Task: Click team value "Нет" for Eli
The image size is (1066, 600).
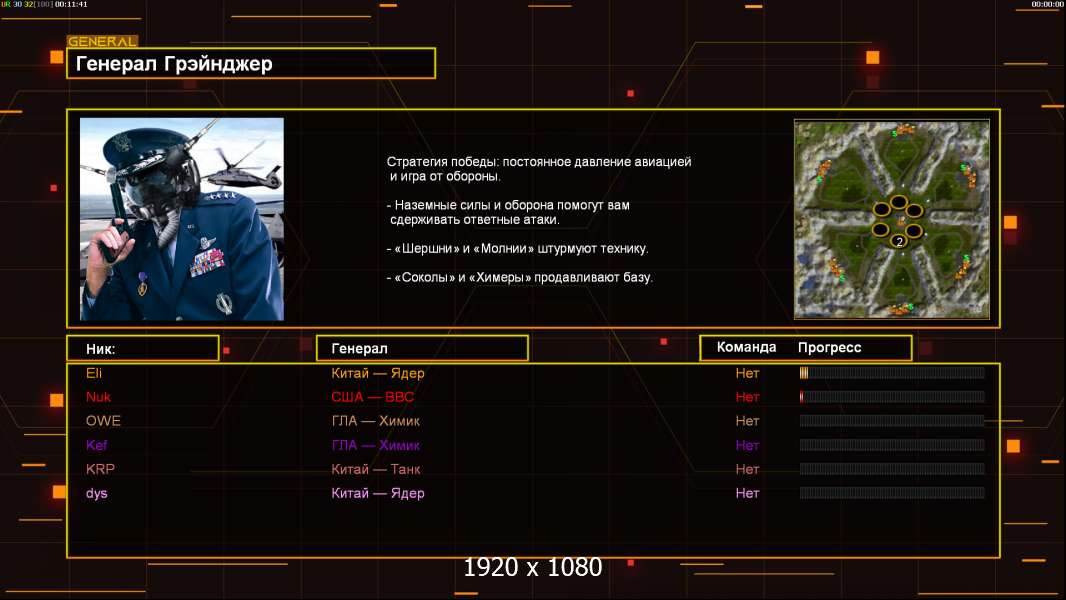Action: (x=747, y=373)
